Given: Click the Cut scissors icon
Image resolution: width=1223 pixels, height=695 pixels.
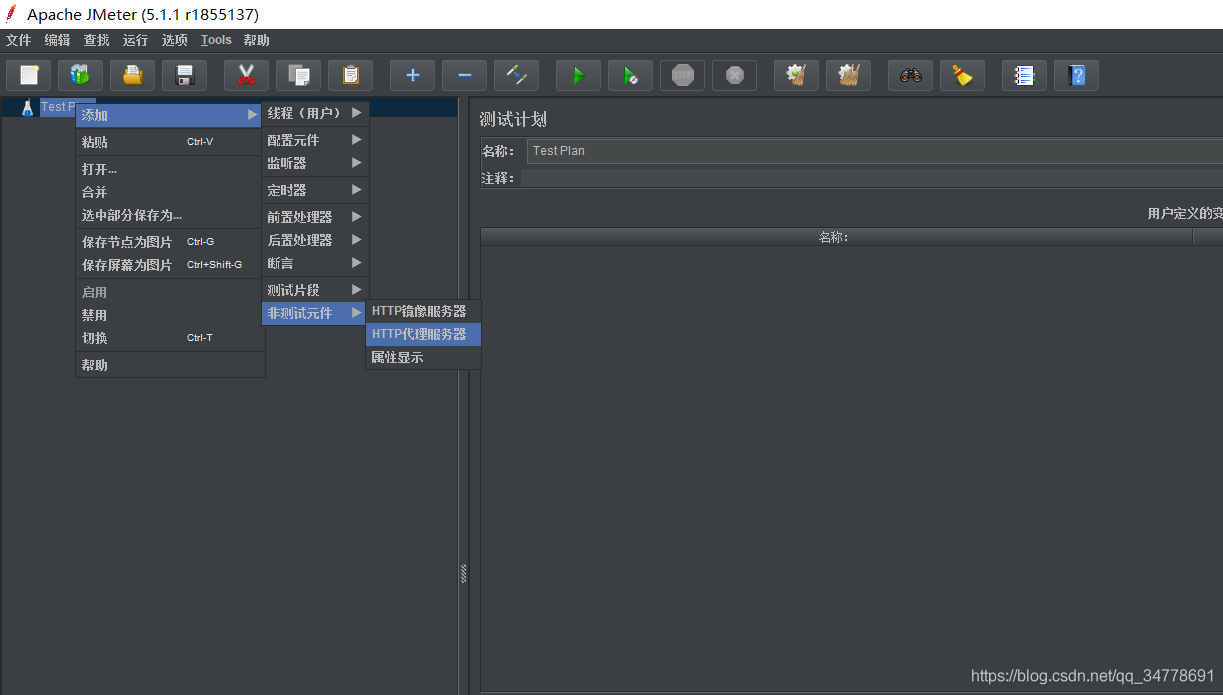Looking at the screenshot, I should [x=246, y=75].
